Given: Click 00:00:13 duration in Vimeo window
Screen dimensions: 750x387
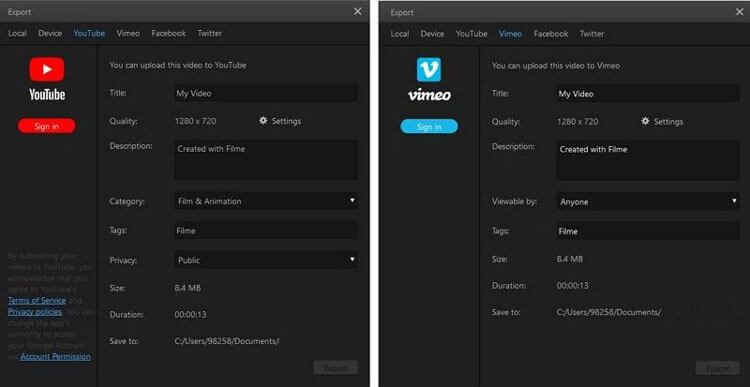Looking at the screenshot, I should click(x=573, y=286).
